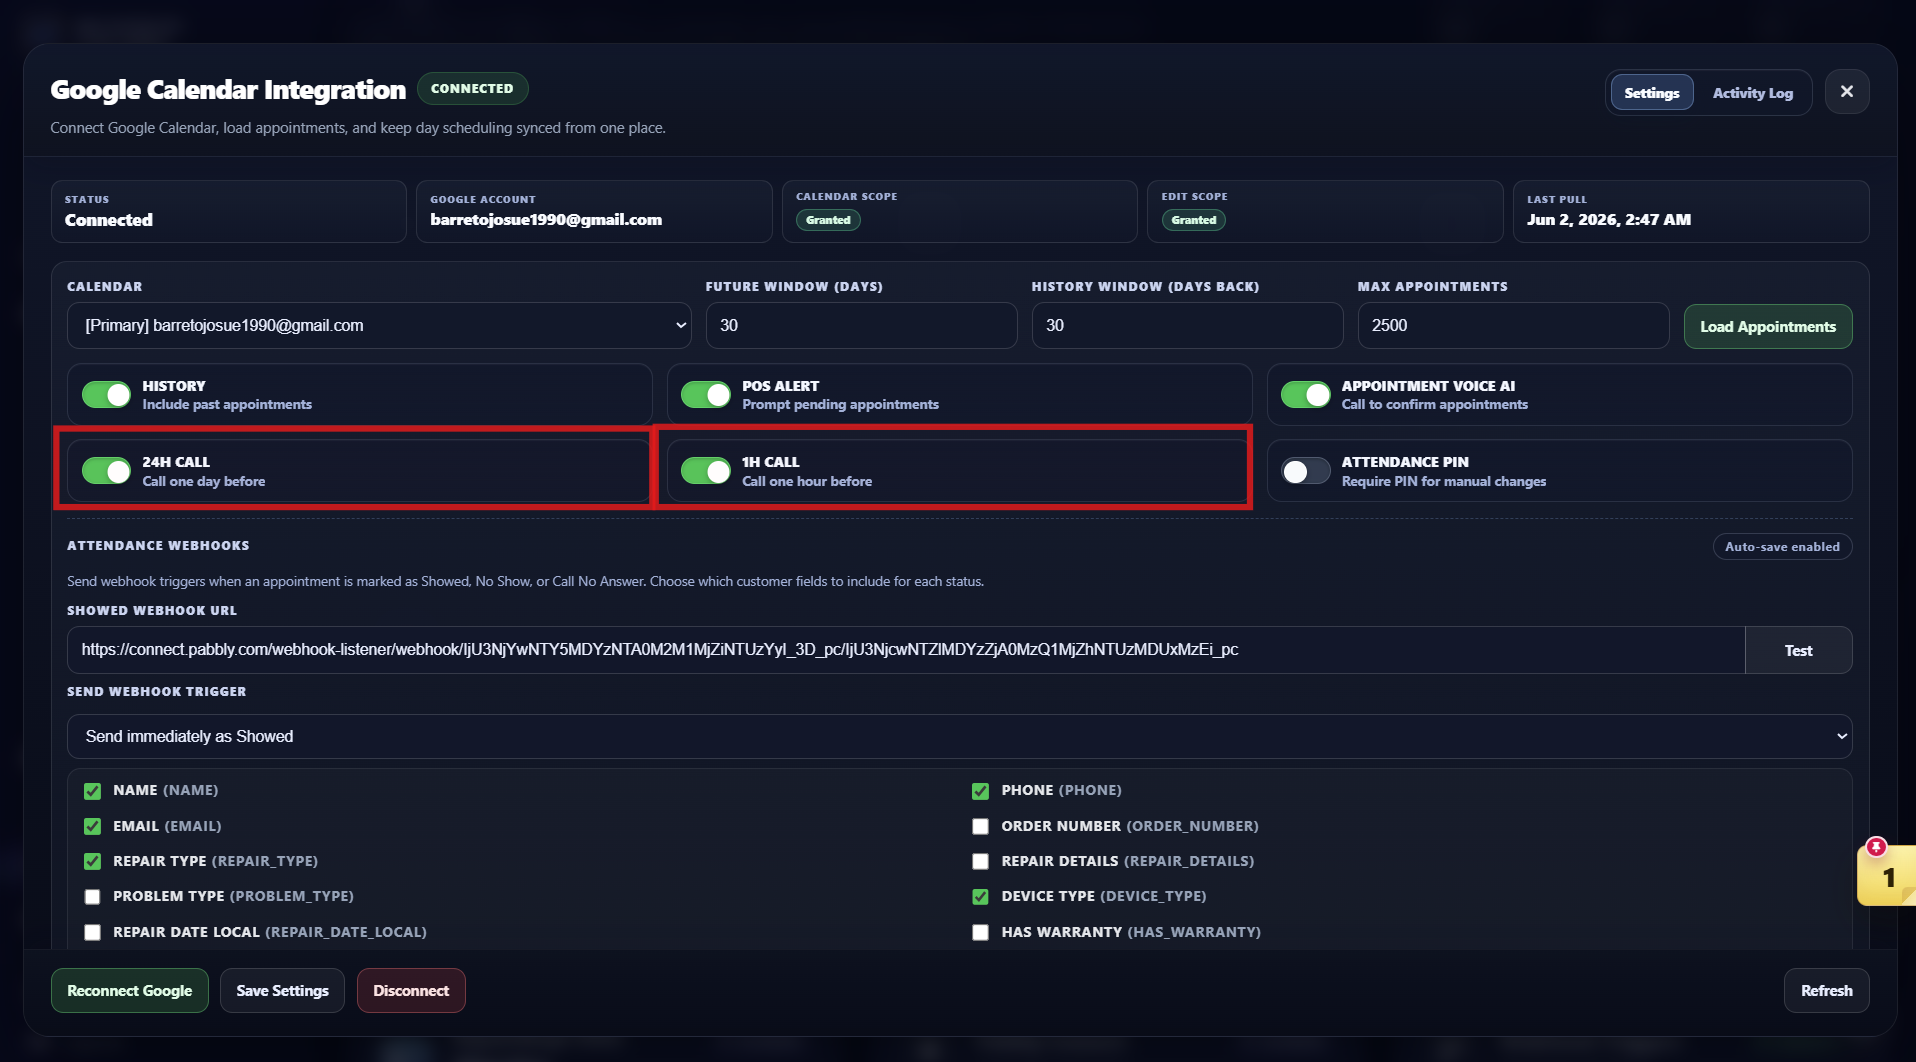Enable the Attendance PIN toggle
The image size is (1916, 1062).
click(1305, 471)
